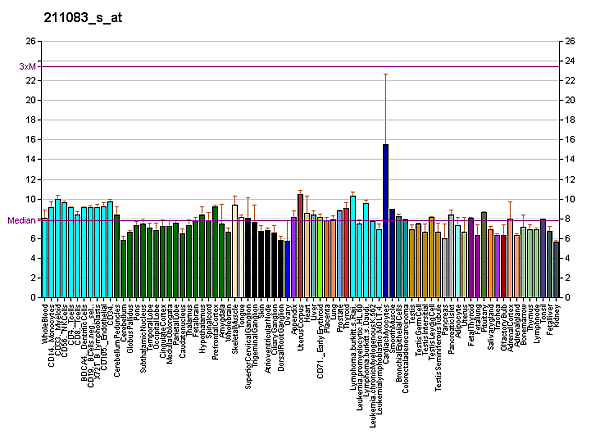Select the Colorectaladenocarcinoma axis label
The height and width of the screenshot is (434, 600).
coord(405,348)
